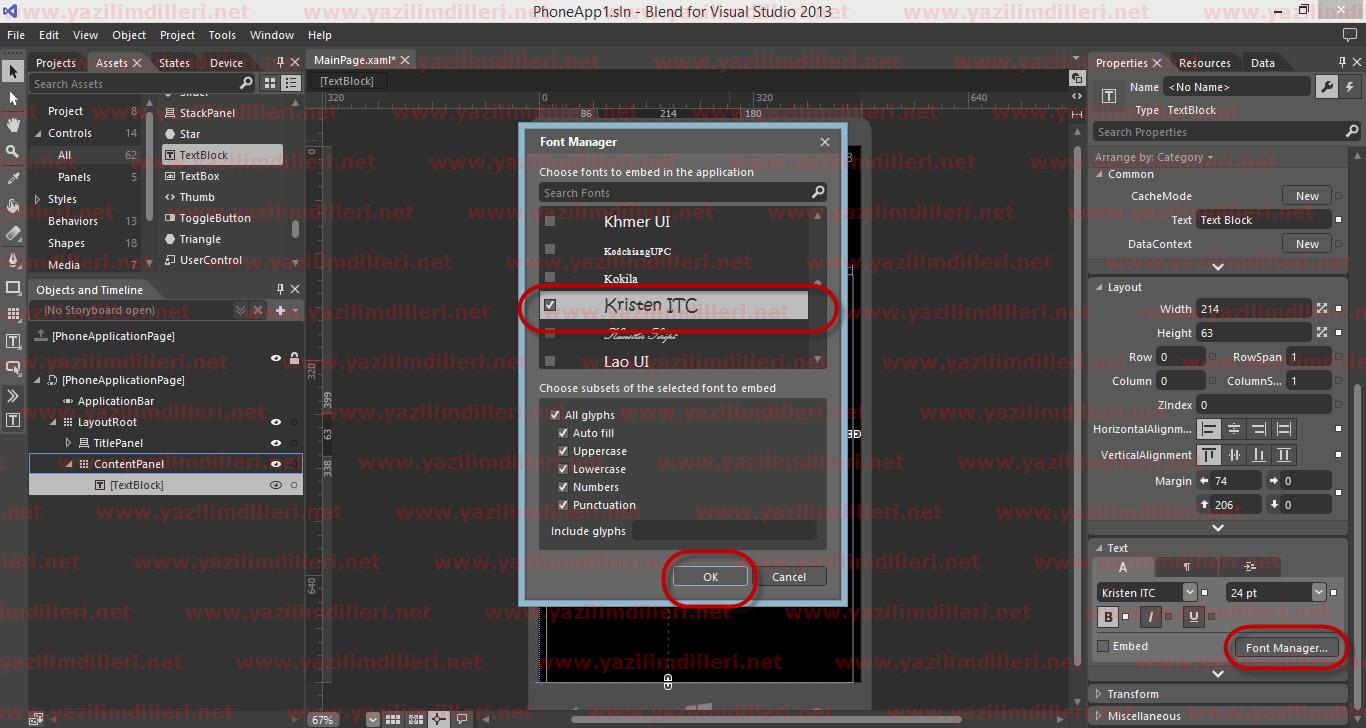Check the Khmer UI font checkbox
The height and width of the screenshot is (728, 1366).
click(x=550, y=221)
